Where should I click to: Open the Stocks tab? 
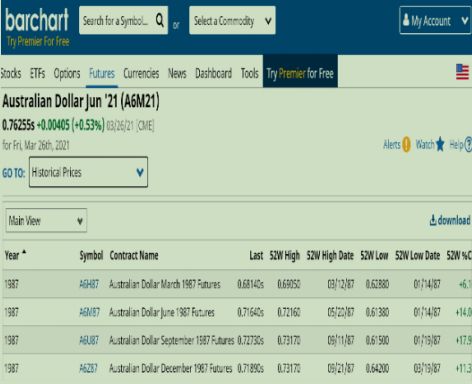point(11,73)
